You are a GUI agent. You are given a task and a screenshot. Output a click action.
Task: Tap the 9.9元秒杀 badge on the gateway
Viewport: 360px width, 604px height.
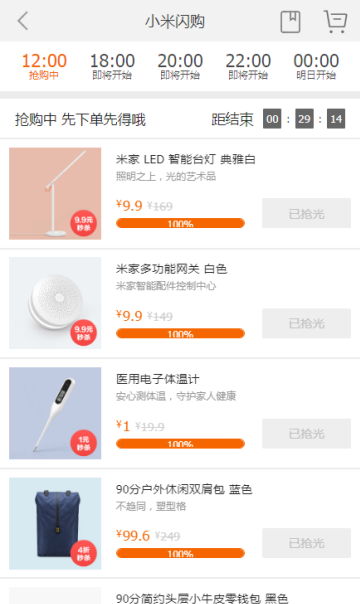pos(84,333)
